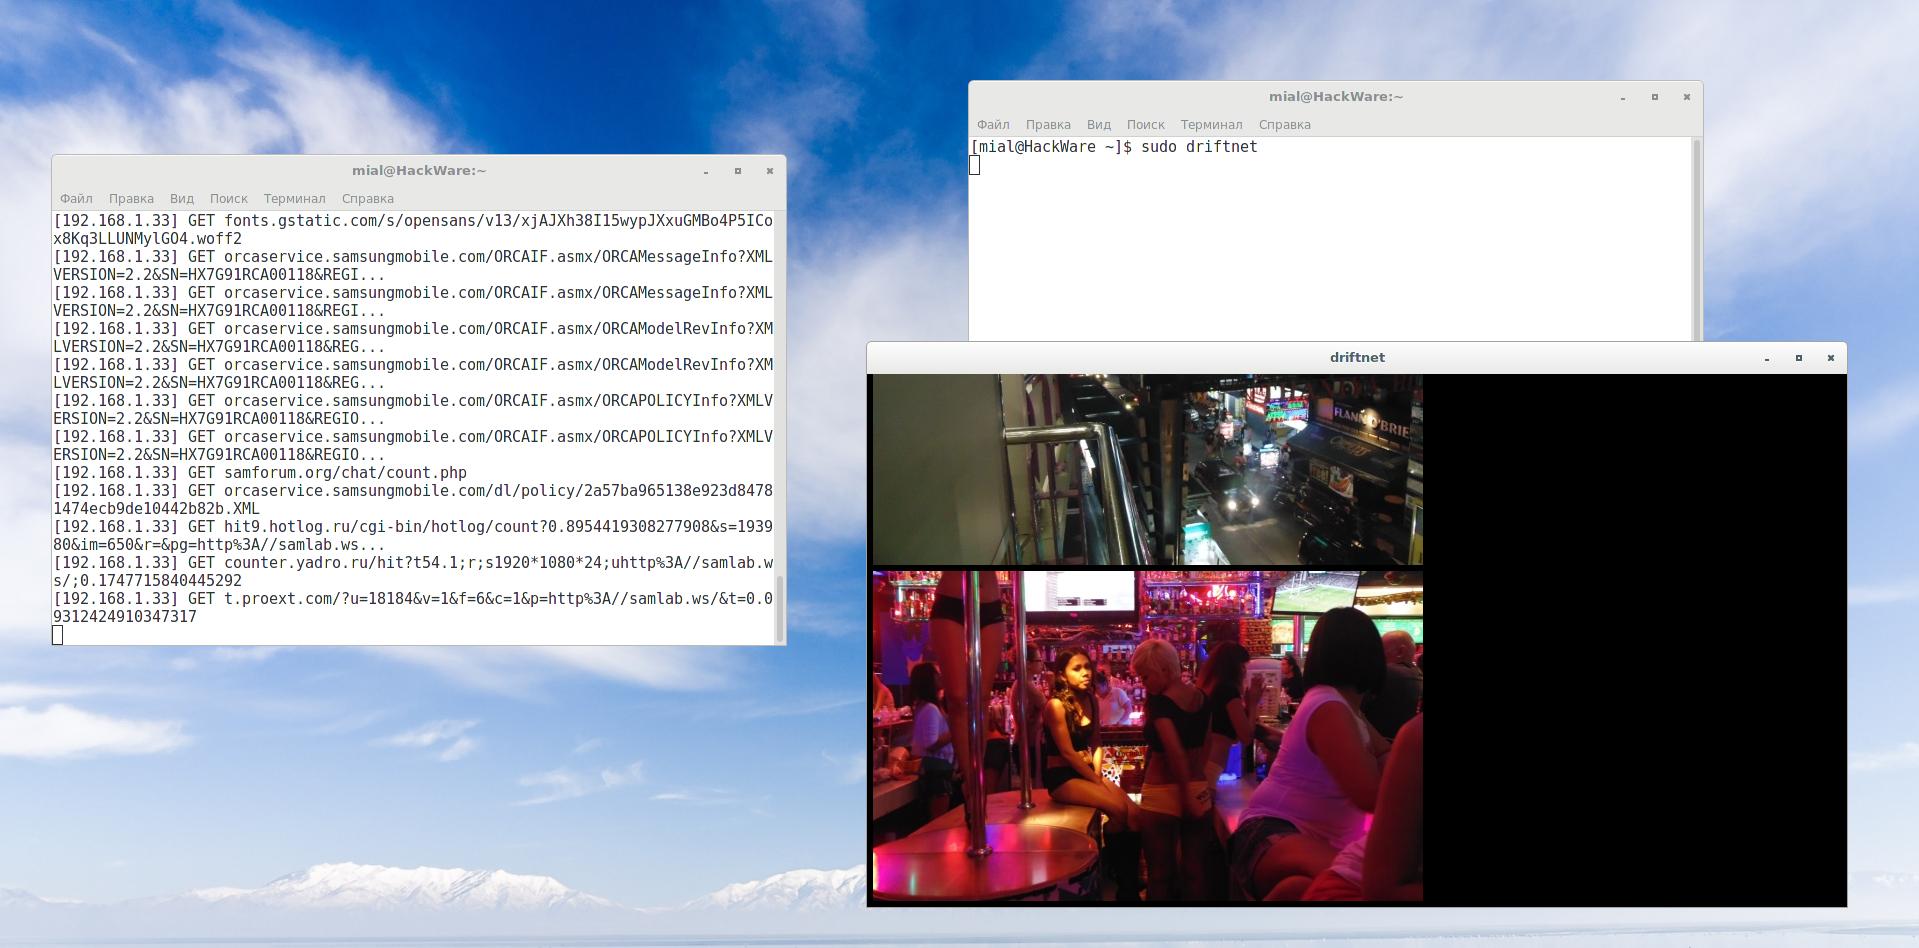The height and width of the screenshot is (948, 1919).
Task: Open Терминал menu in GET request log terminal
Action: [294, 199]
